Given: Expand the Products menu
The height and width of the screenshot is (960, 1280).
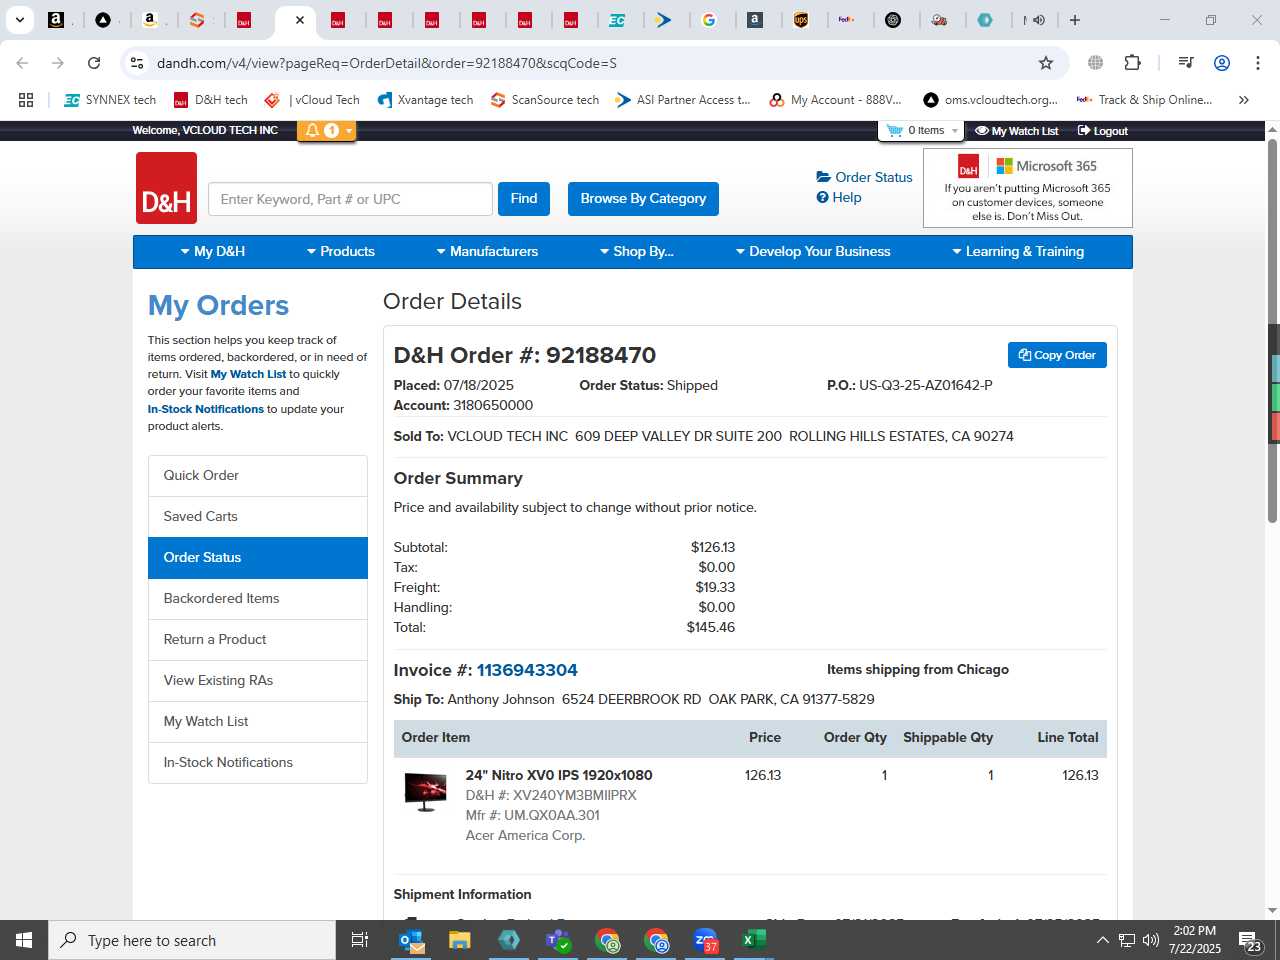Looking at the screenshot, I should point(341,252).
